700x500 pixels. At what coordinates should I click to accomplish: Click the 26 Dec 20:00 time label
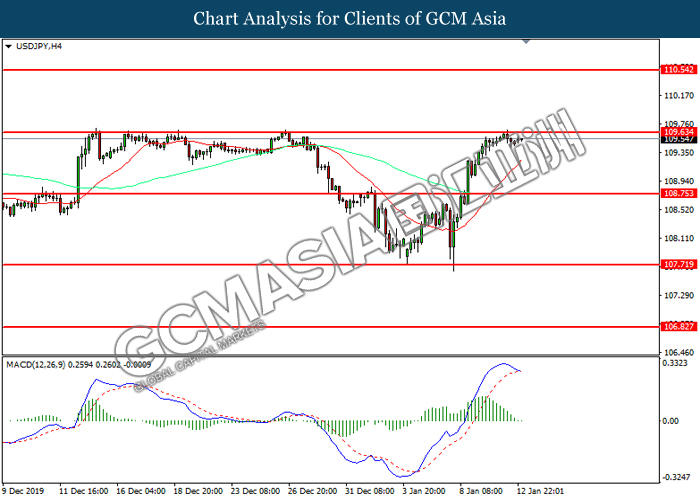tap(312, 491)
